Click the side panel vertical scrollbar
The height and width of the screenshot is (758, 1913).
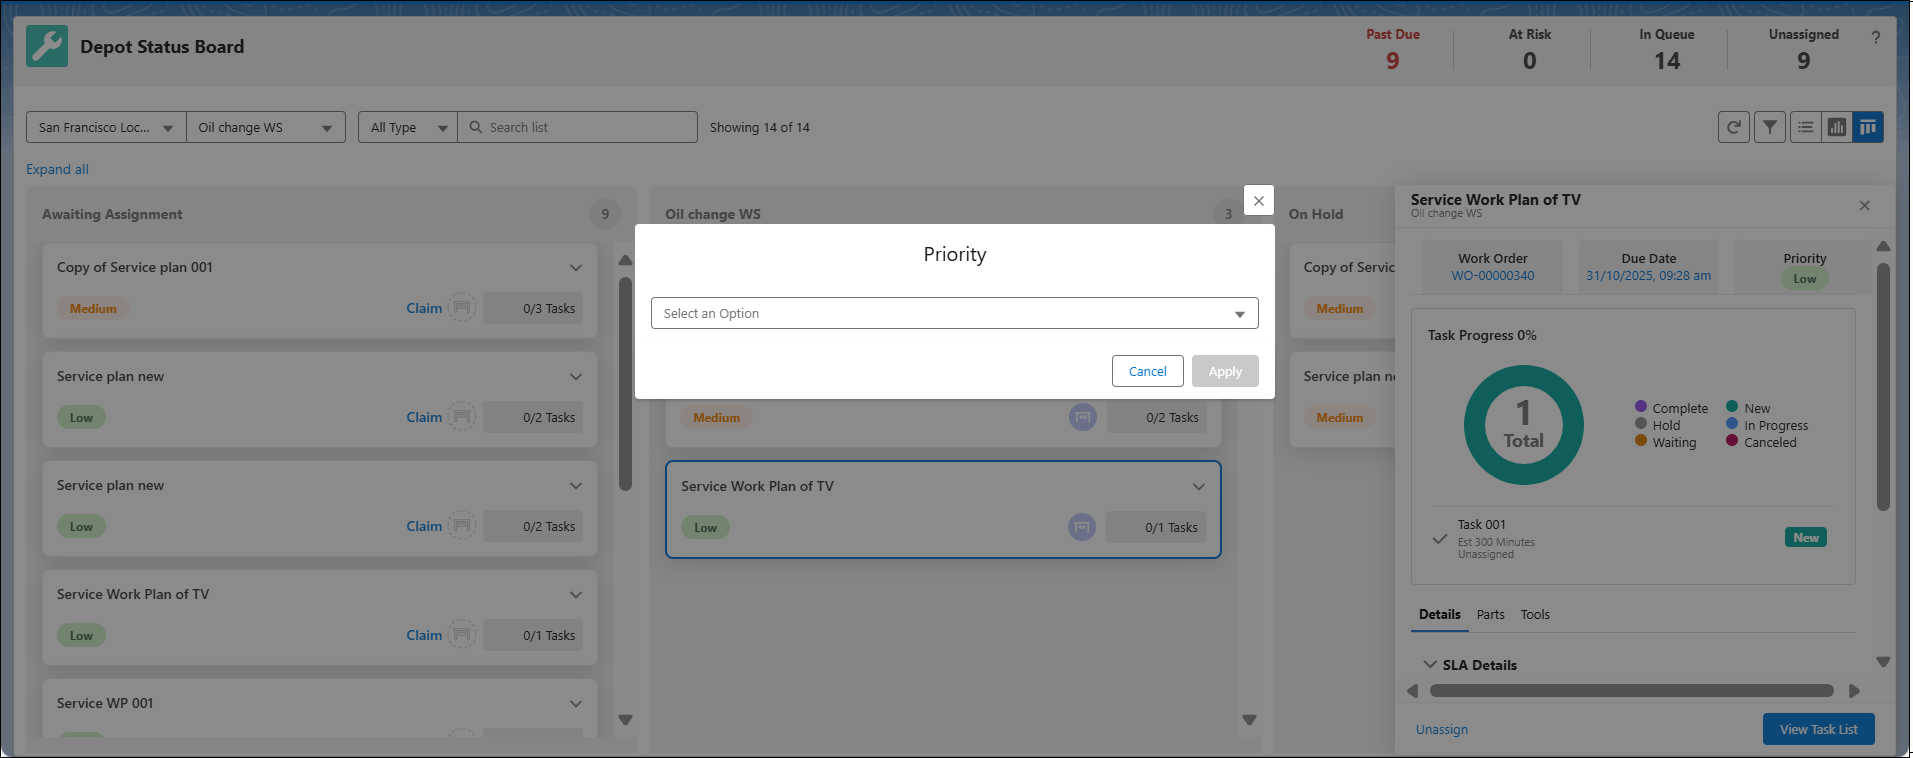1883,387
